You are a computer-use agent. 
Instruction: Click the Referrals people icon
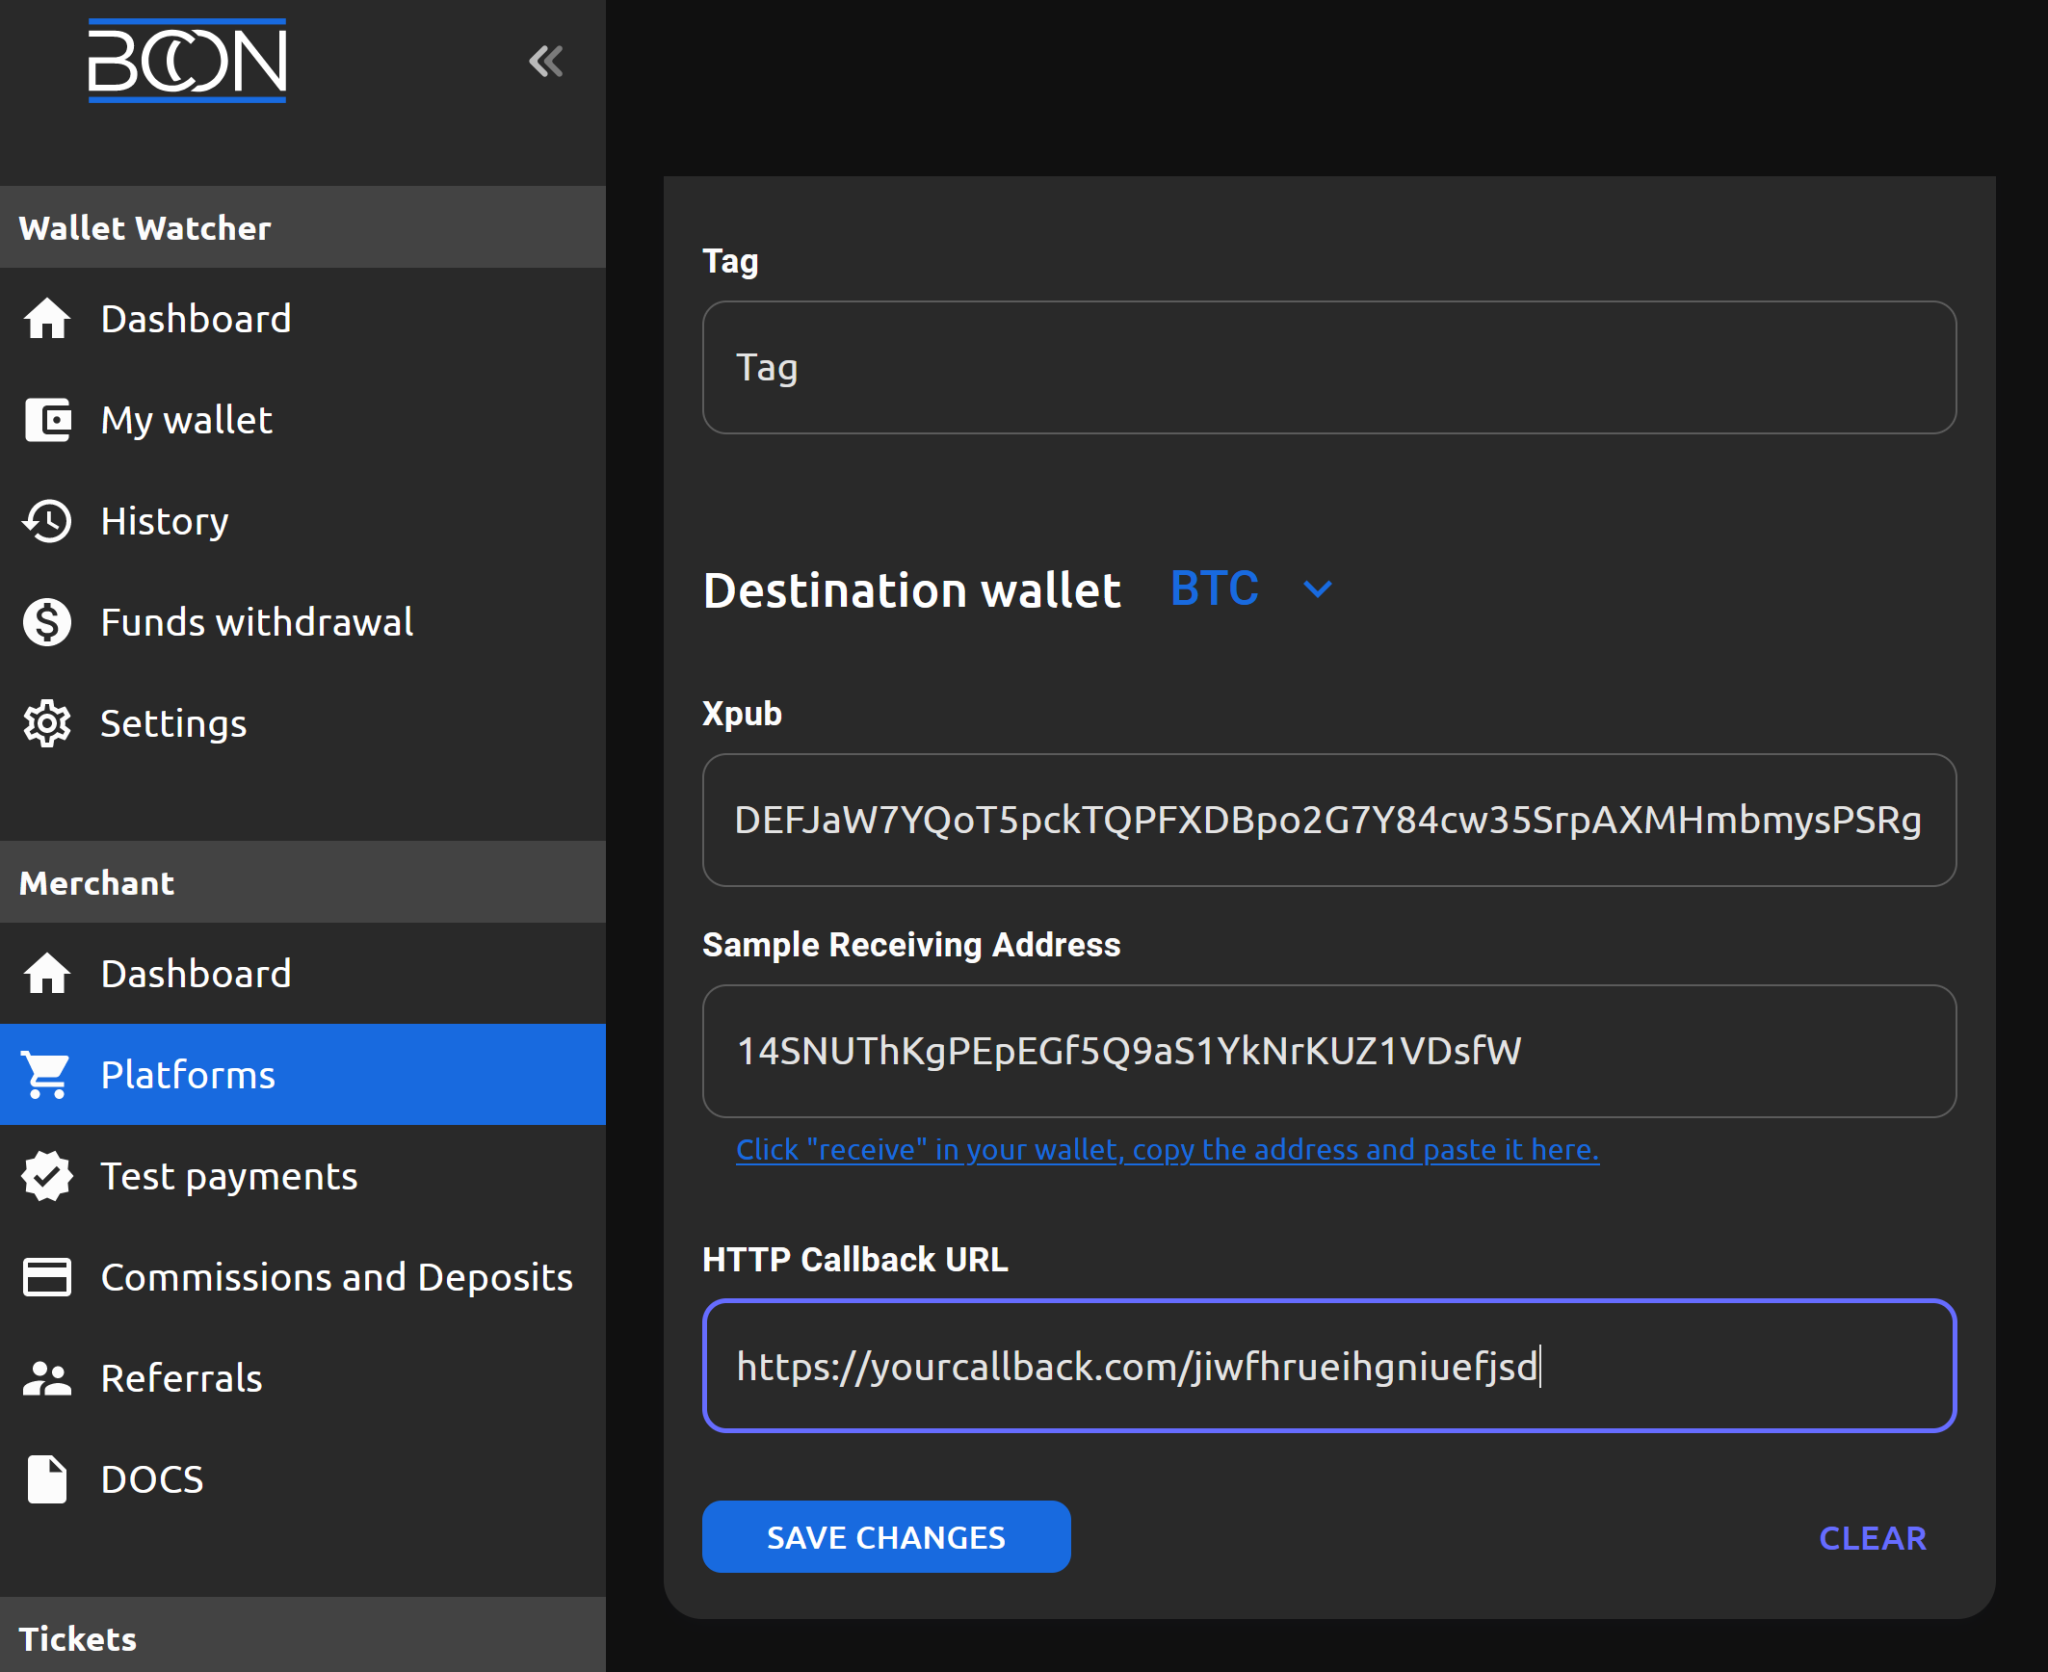[47, 1378]
